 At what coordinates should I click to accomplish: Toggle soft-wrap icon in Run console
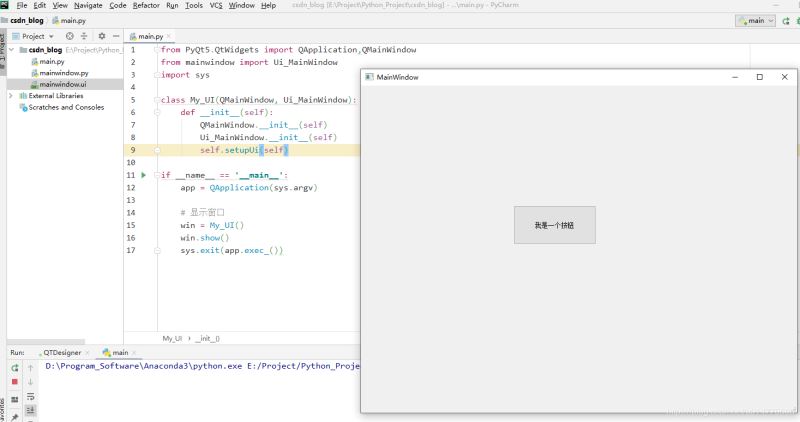pyautogui.click(x=30, y=396)
